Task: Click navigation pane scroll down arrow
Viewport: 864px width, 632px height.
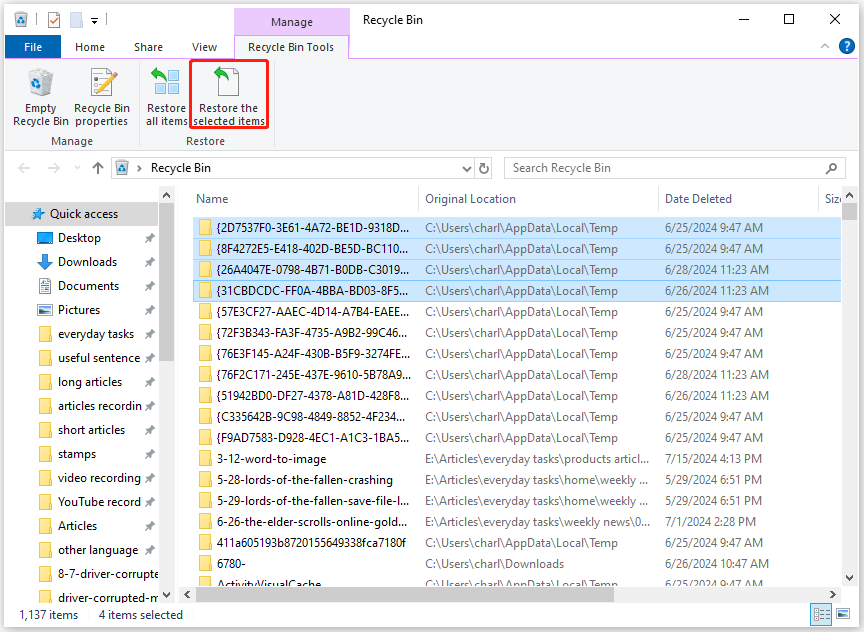Action: 166,595
